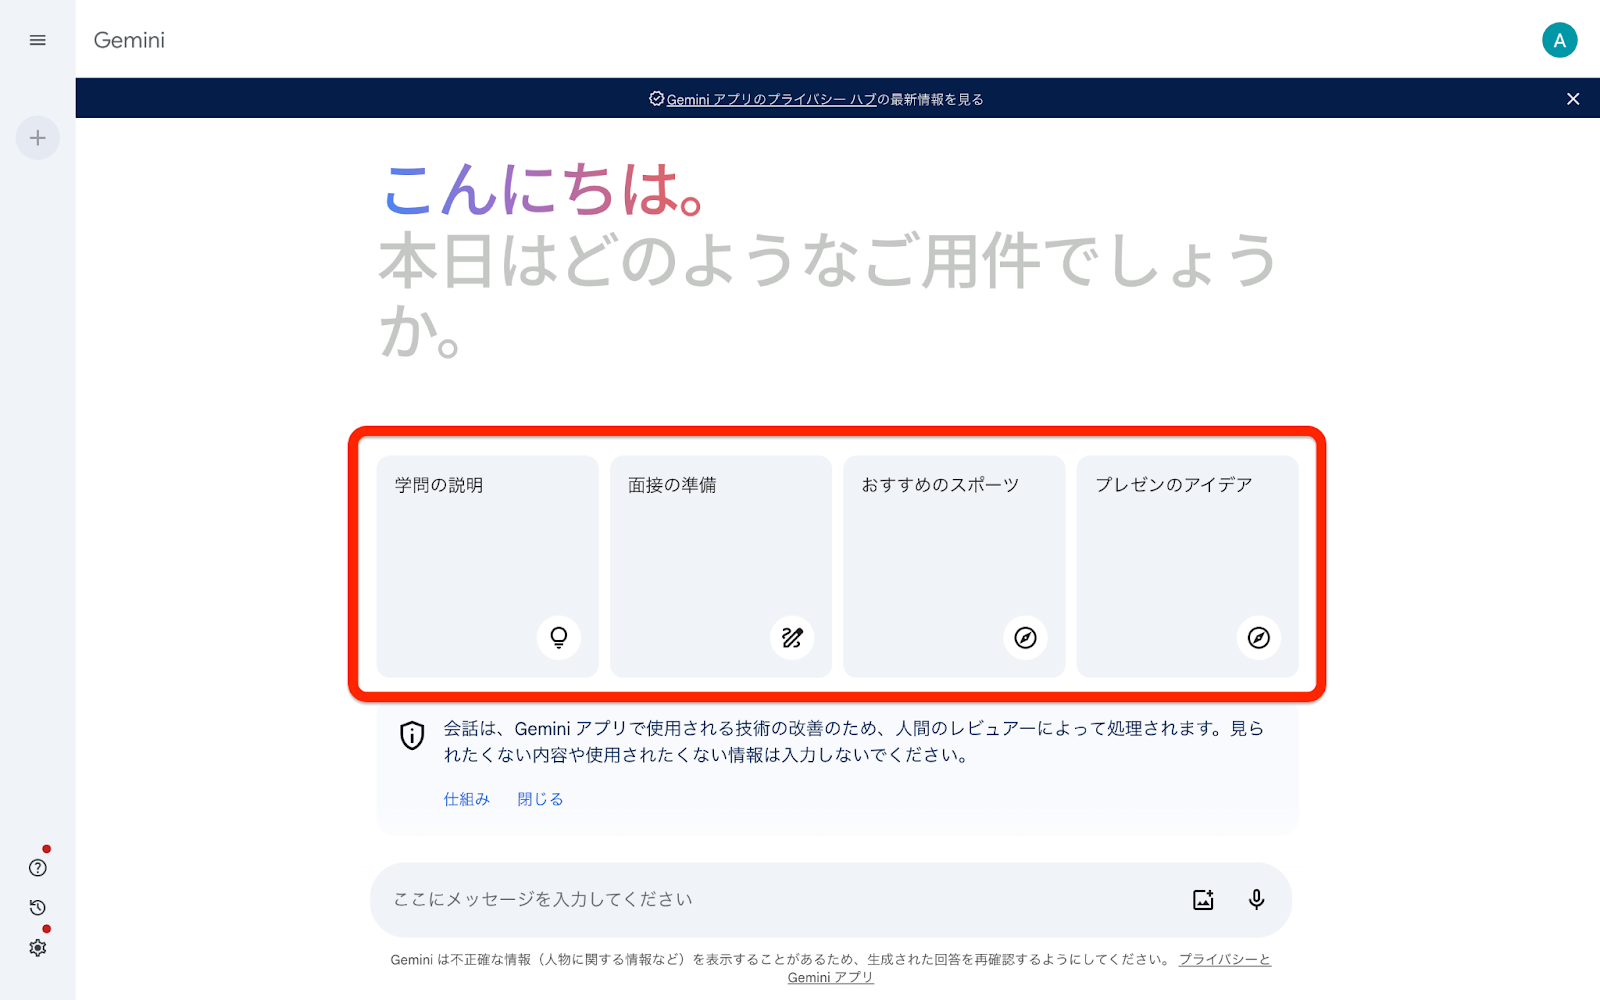Click the pencil icon on 面接の準備 card

[x=792, y=638]
